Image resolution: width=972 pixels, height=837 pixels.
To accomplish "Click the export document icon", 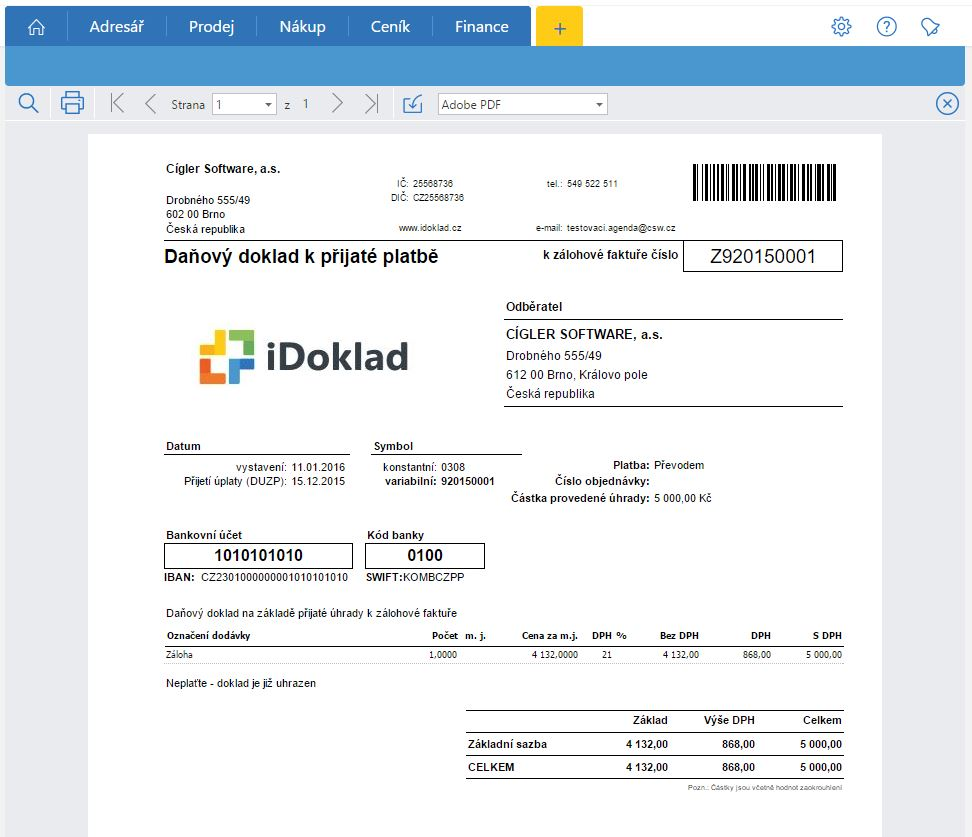I will 412,104.
